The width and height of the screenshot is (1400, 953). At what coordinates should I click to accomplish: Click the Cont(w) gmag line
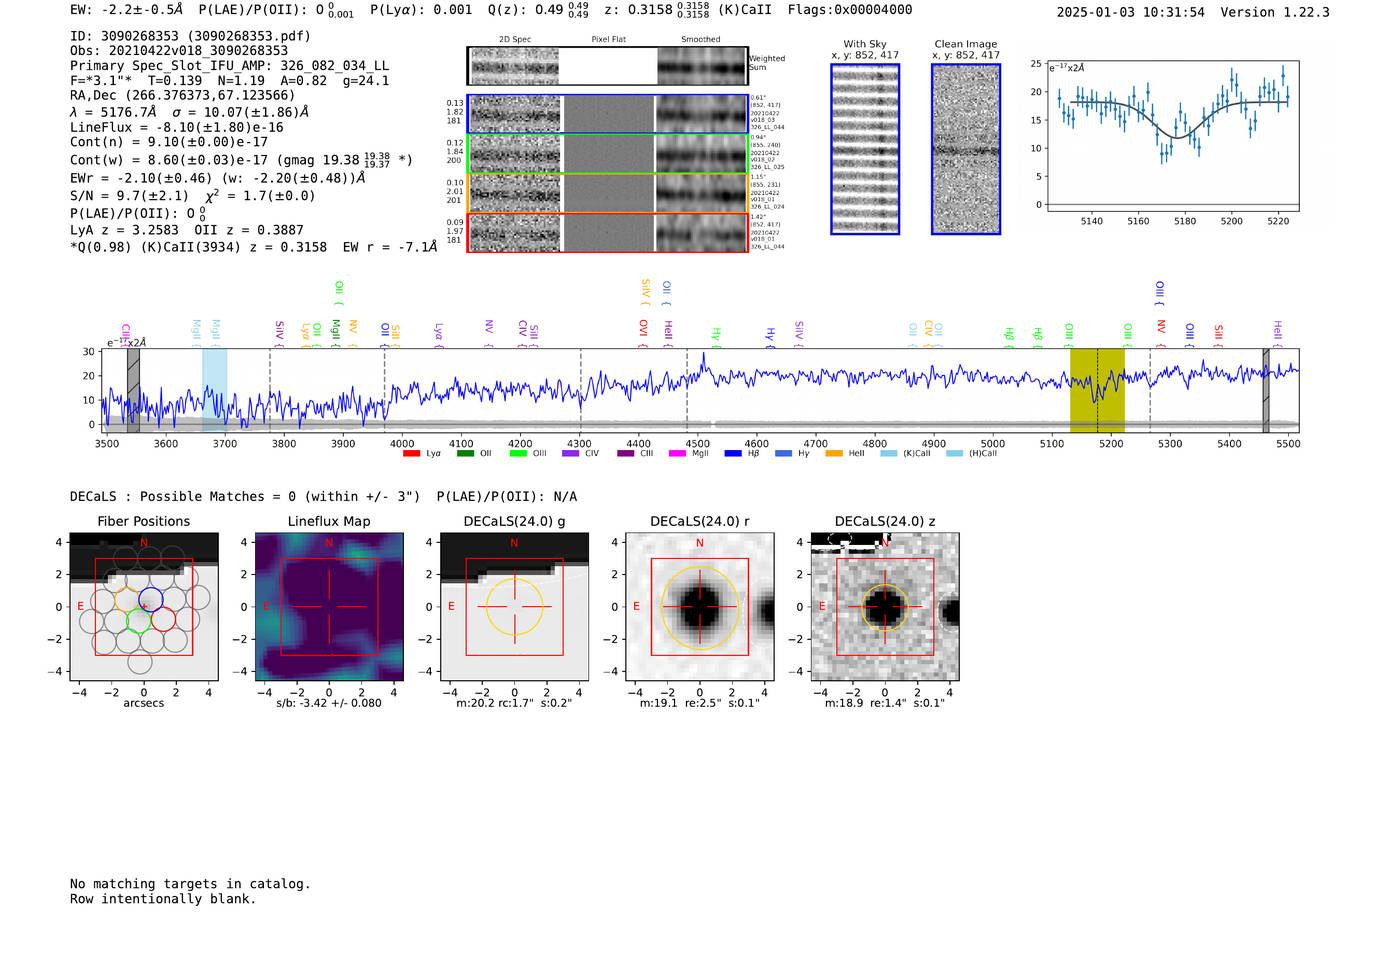click(241, 159)
